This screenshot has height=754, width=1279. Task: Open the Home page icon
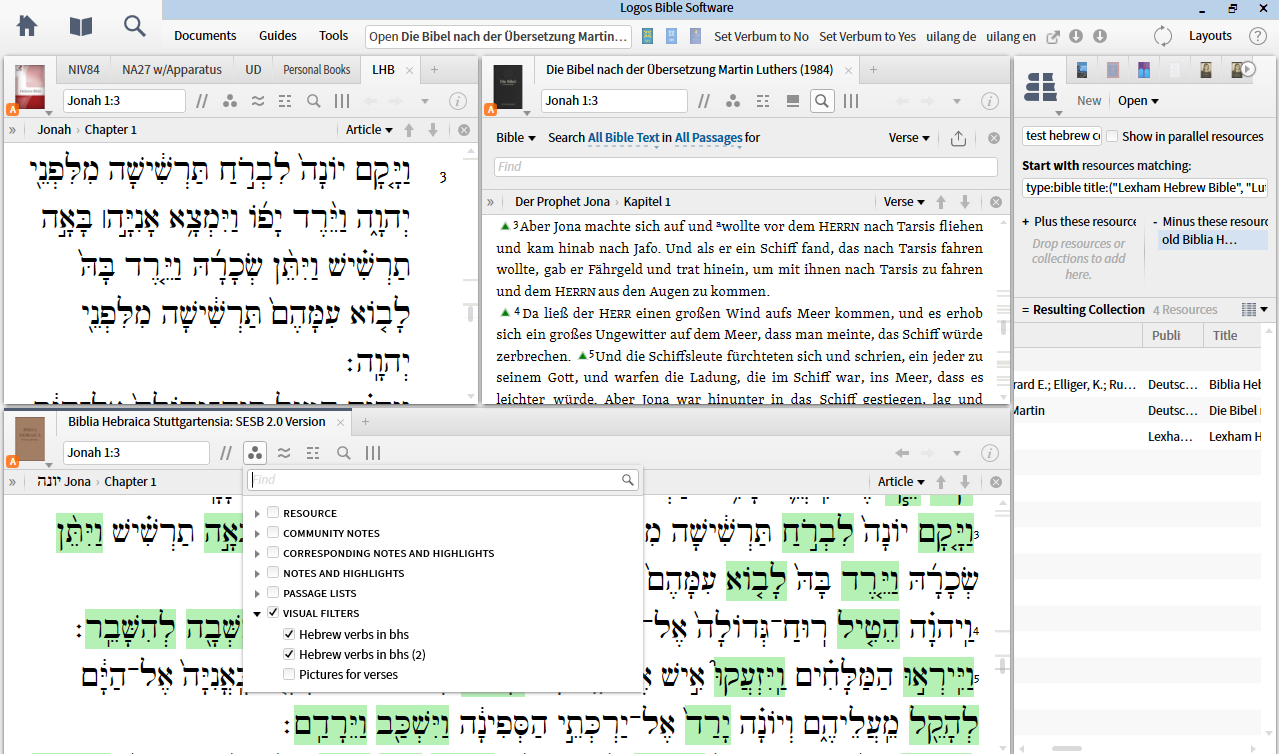point(27,26)
